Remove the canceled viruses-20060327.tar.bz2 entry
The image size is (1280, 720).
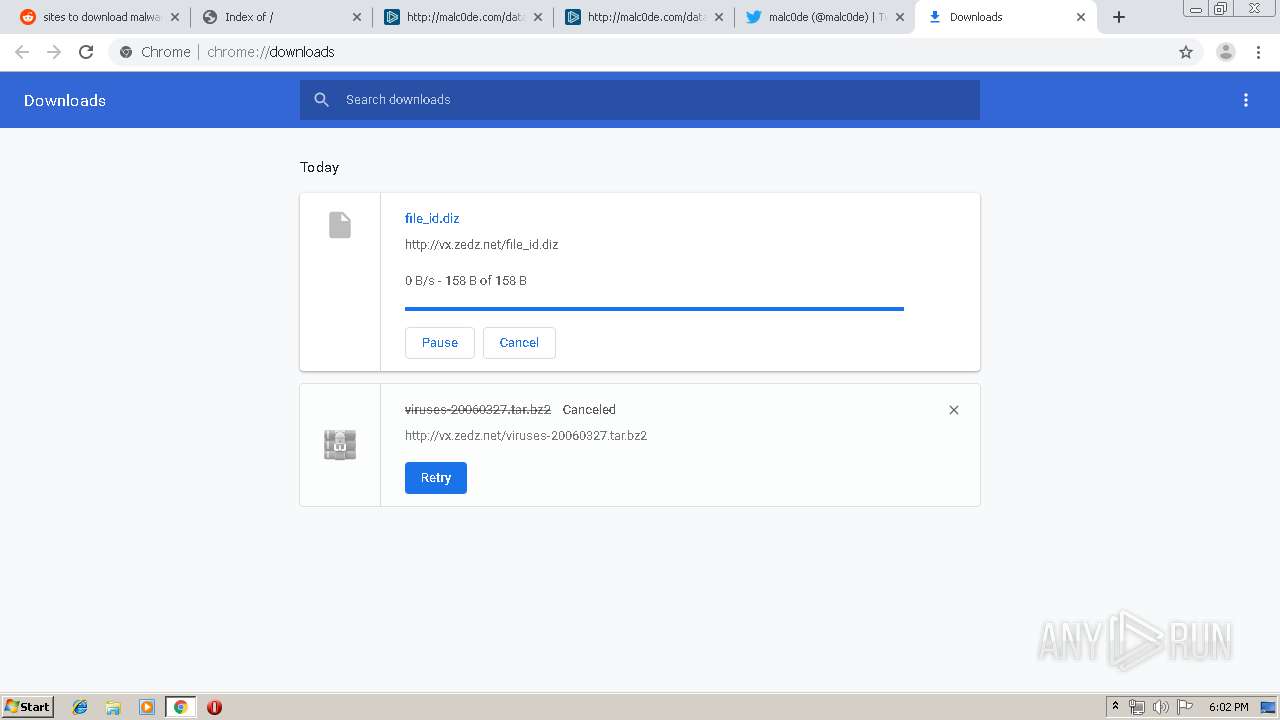tap(954, 410)
